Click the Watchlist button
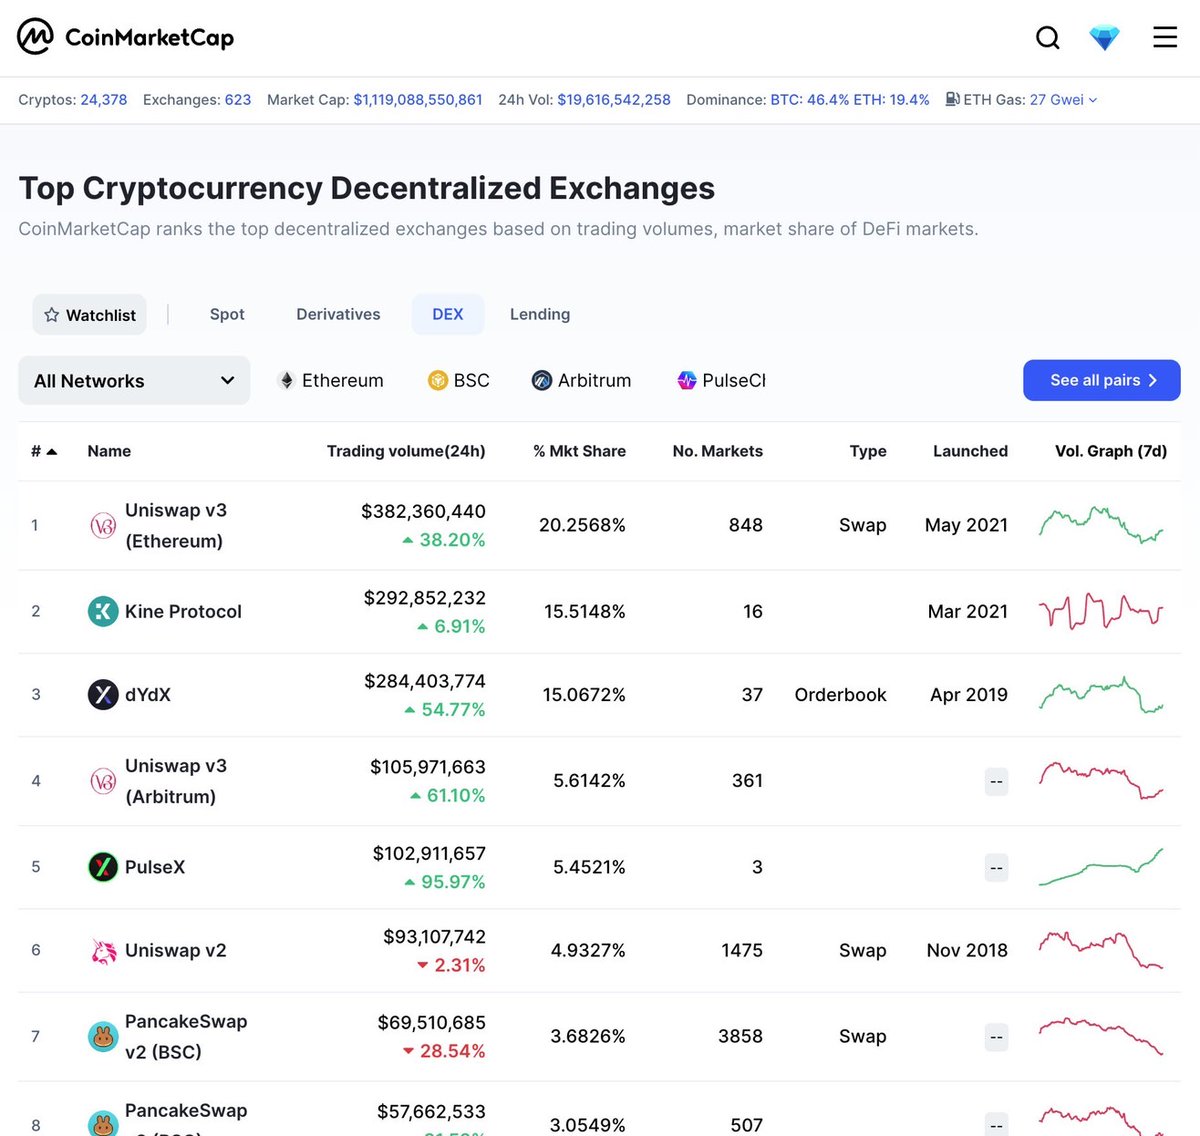Screen dimensions: 1200x1136 click(89, 315)
